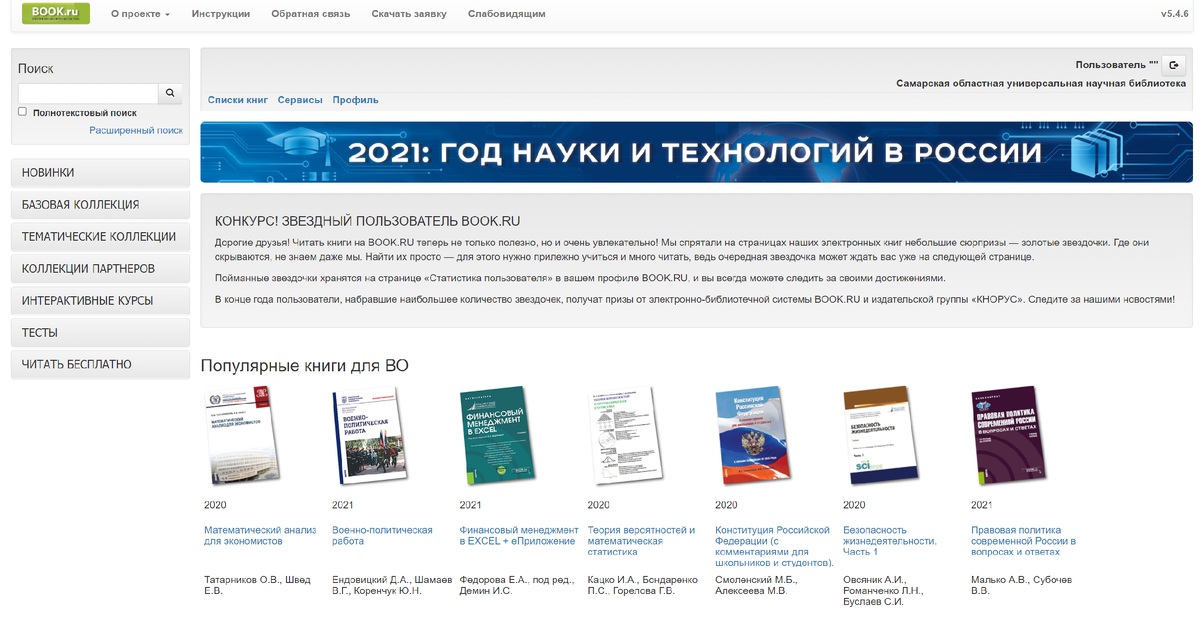Open the Сервисы section
This screenshot has width=1200, height=621.
(303, 99)
